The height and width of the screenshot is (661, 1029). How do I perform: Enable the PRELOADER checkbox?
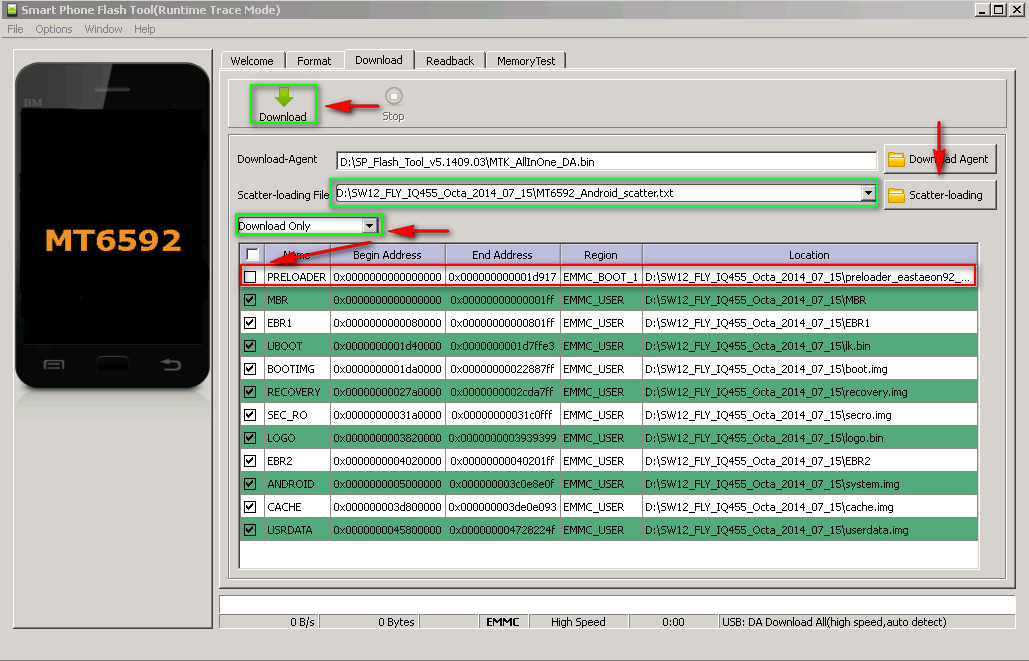(x=250, y=277)
